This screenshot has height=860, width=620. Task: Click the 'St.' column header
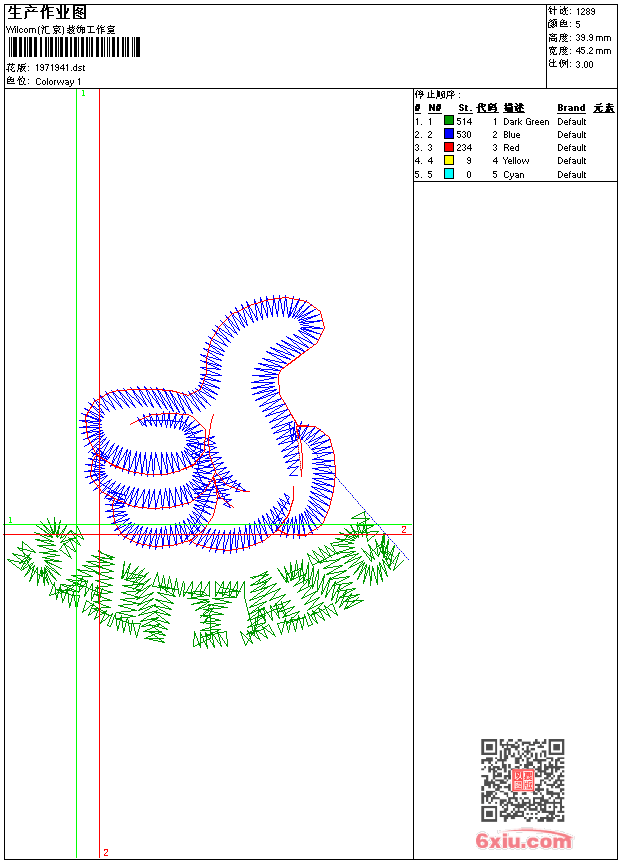[465, 108]
